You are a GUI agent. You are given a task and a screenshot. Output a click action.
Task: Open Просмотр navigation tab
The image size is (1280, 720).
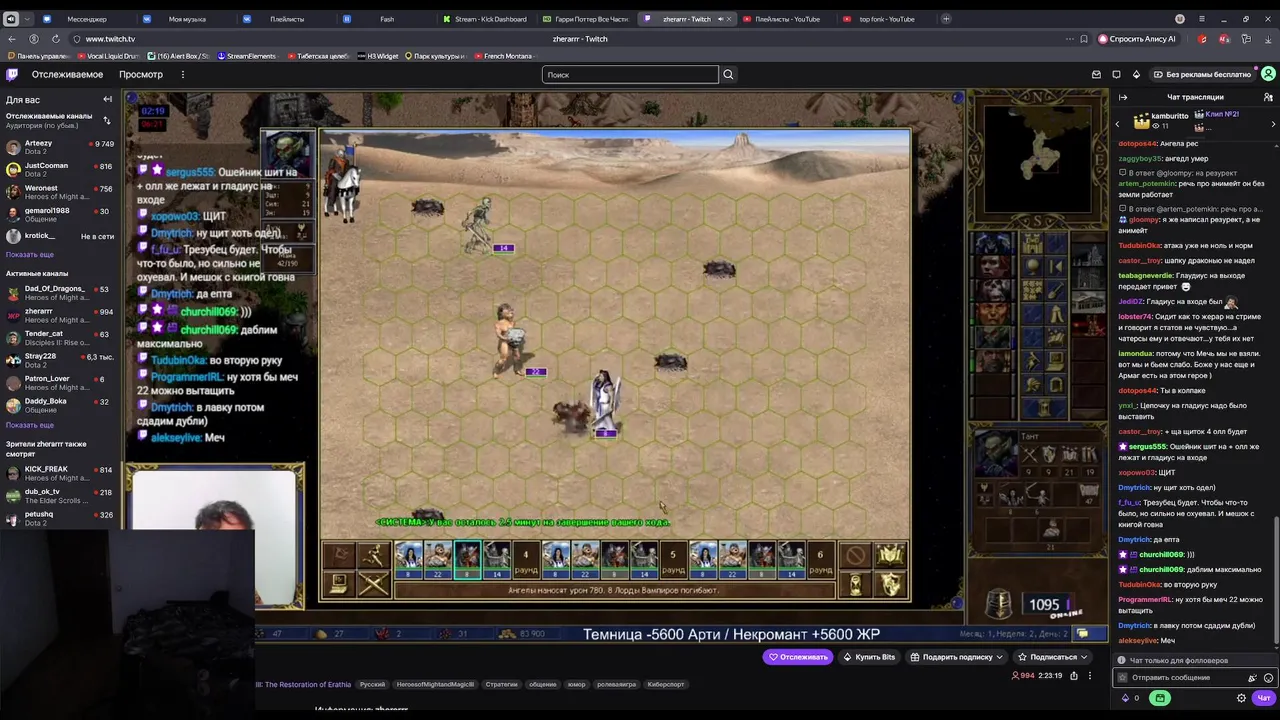click(141, 74)
